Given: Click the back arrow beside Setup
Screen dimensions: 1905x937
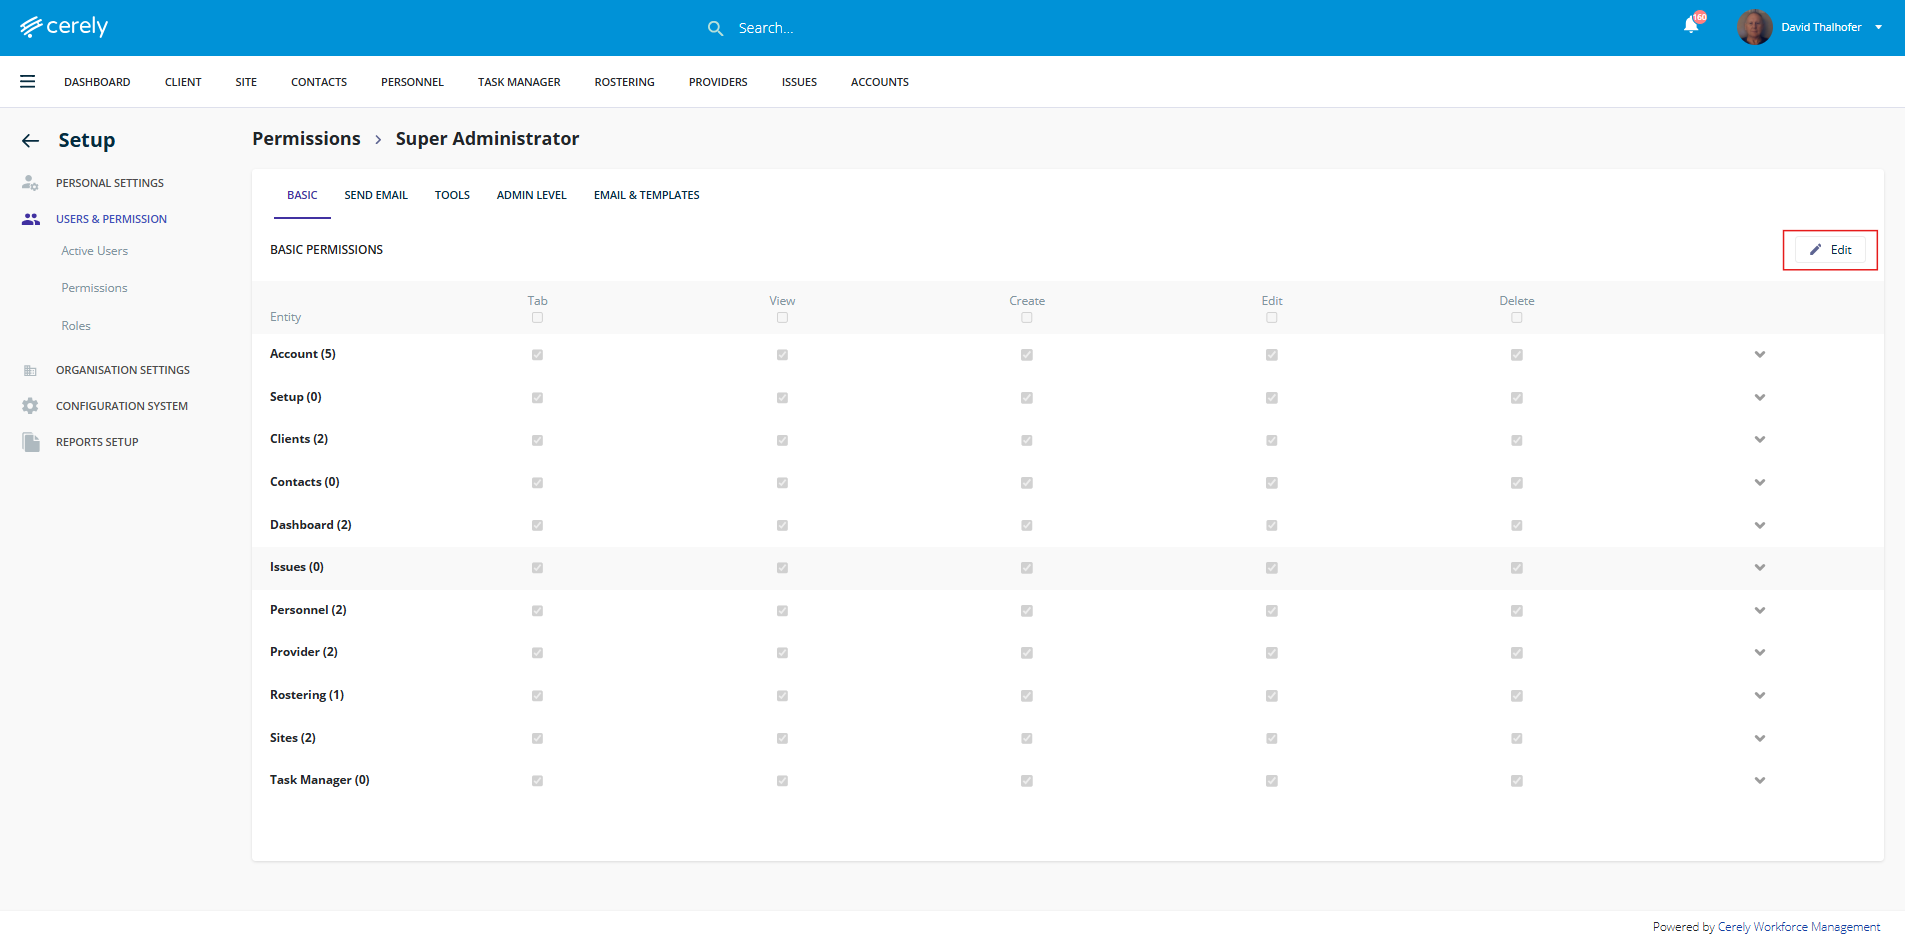Looking at the screenshot, I should (30, 141).
